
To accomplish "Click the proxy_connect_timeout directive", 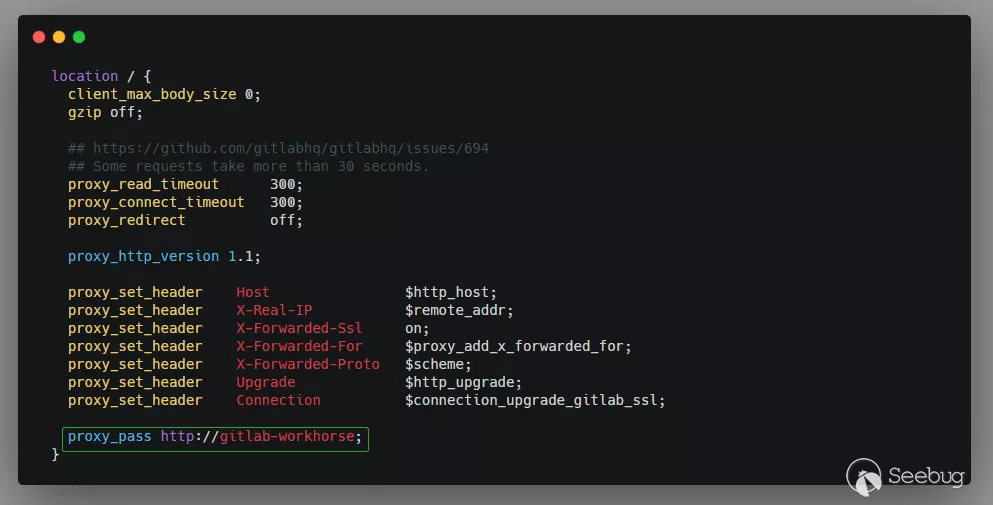I will (156, 202).
